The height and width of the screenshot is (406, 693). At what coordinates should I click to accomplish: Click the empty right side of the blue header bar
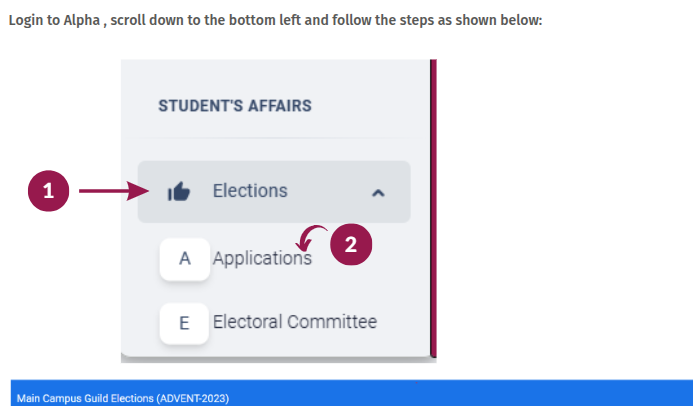click(500, 395)
